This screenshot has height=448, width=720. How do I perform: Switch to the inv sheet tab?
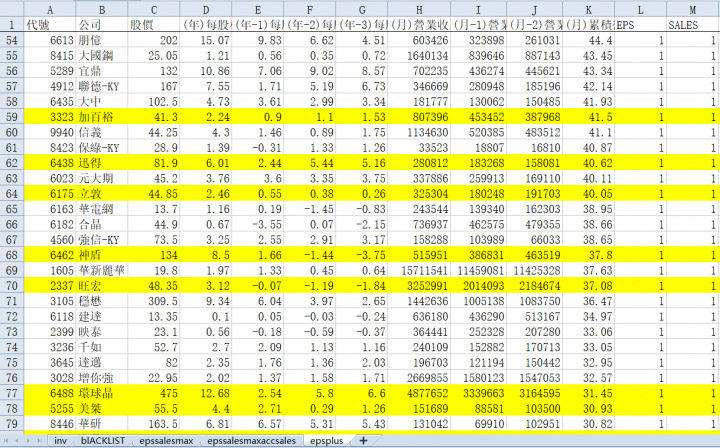(60, 441)
